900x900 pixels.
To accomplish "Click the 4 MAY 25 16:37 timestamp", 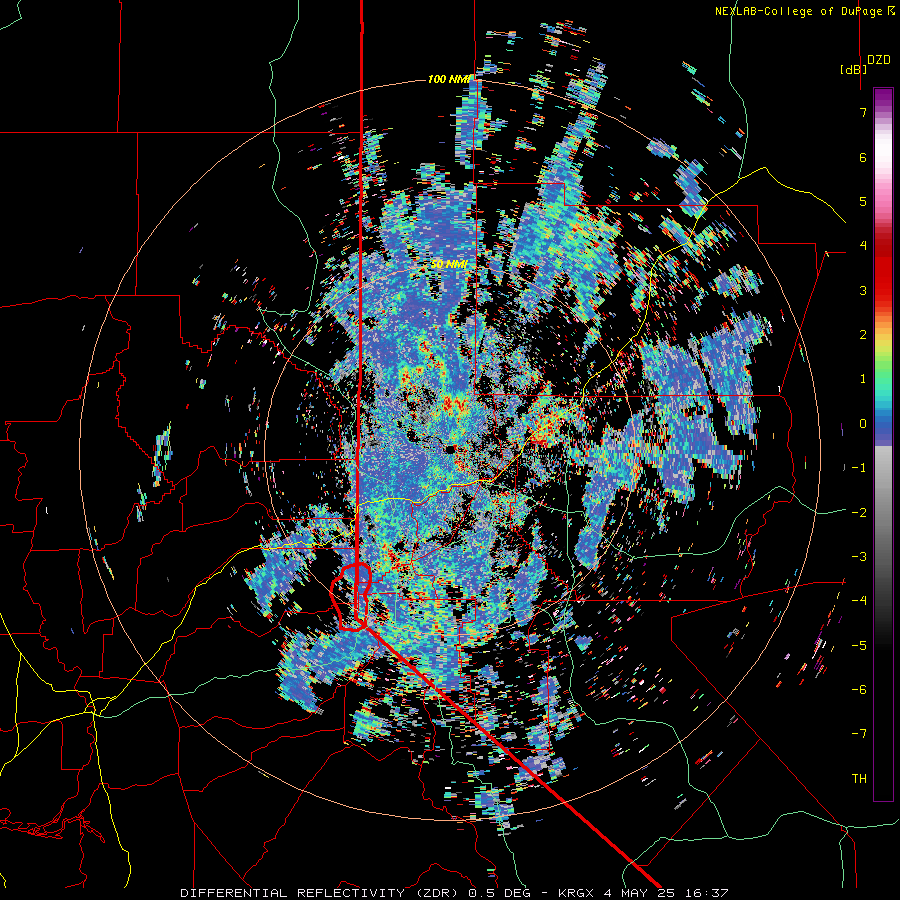I will coord(666,893).
